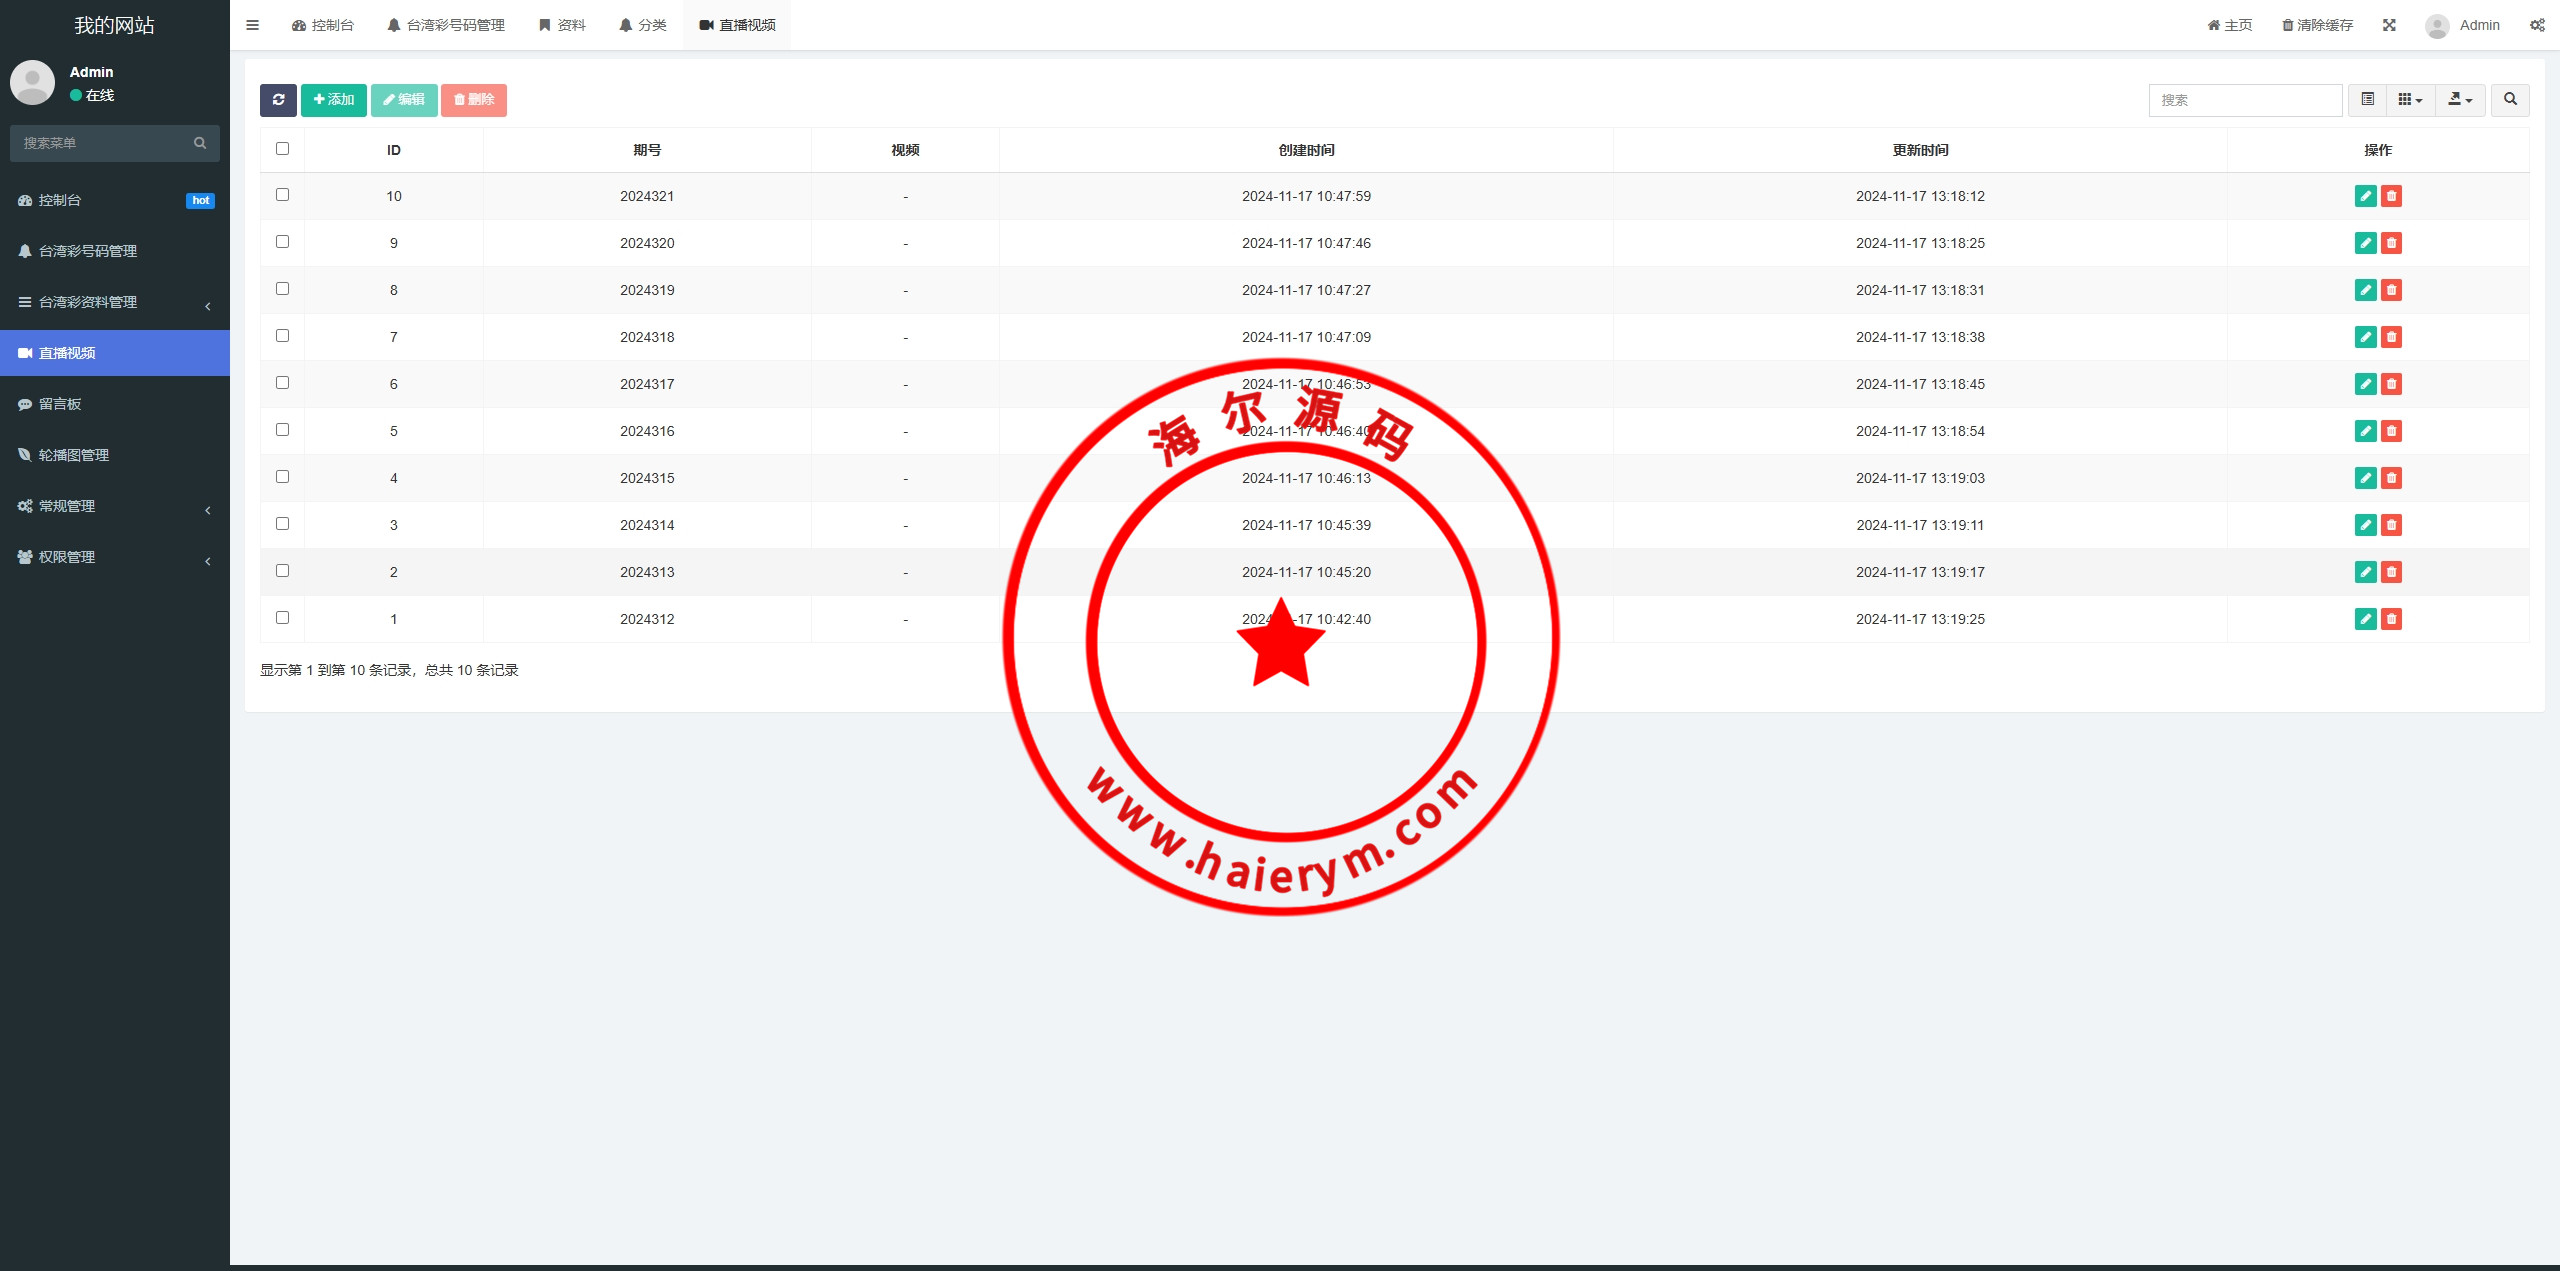Toggle the select-all checkbox in table header
2560x1271 pixels.
point(282,149)
